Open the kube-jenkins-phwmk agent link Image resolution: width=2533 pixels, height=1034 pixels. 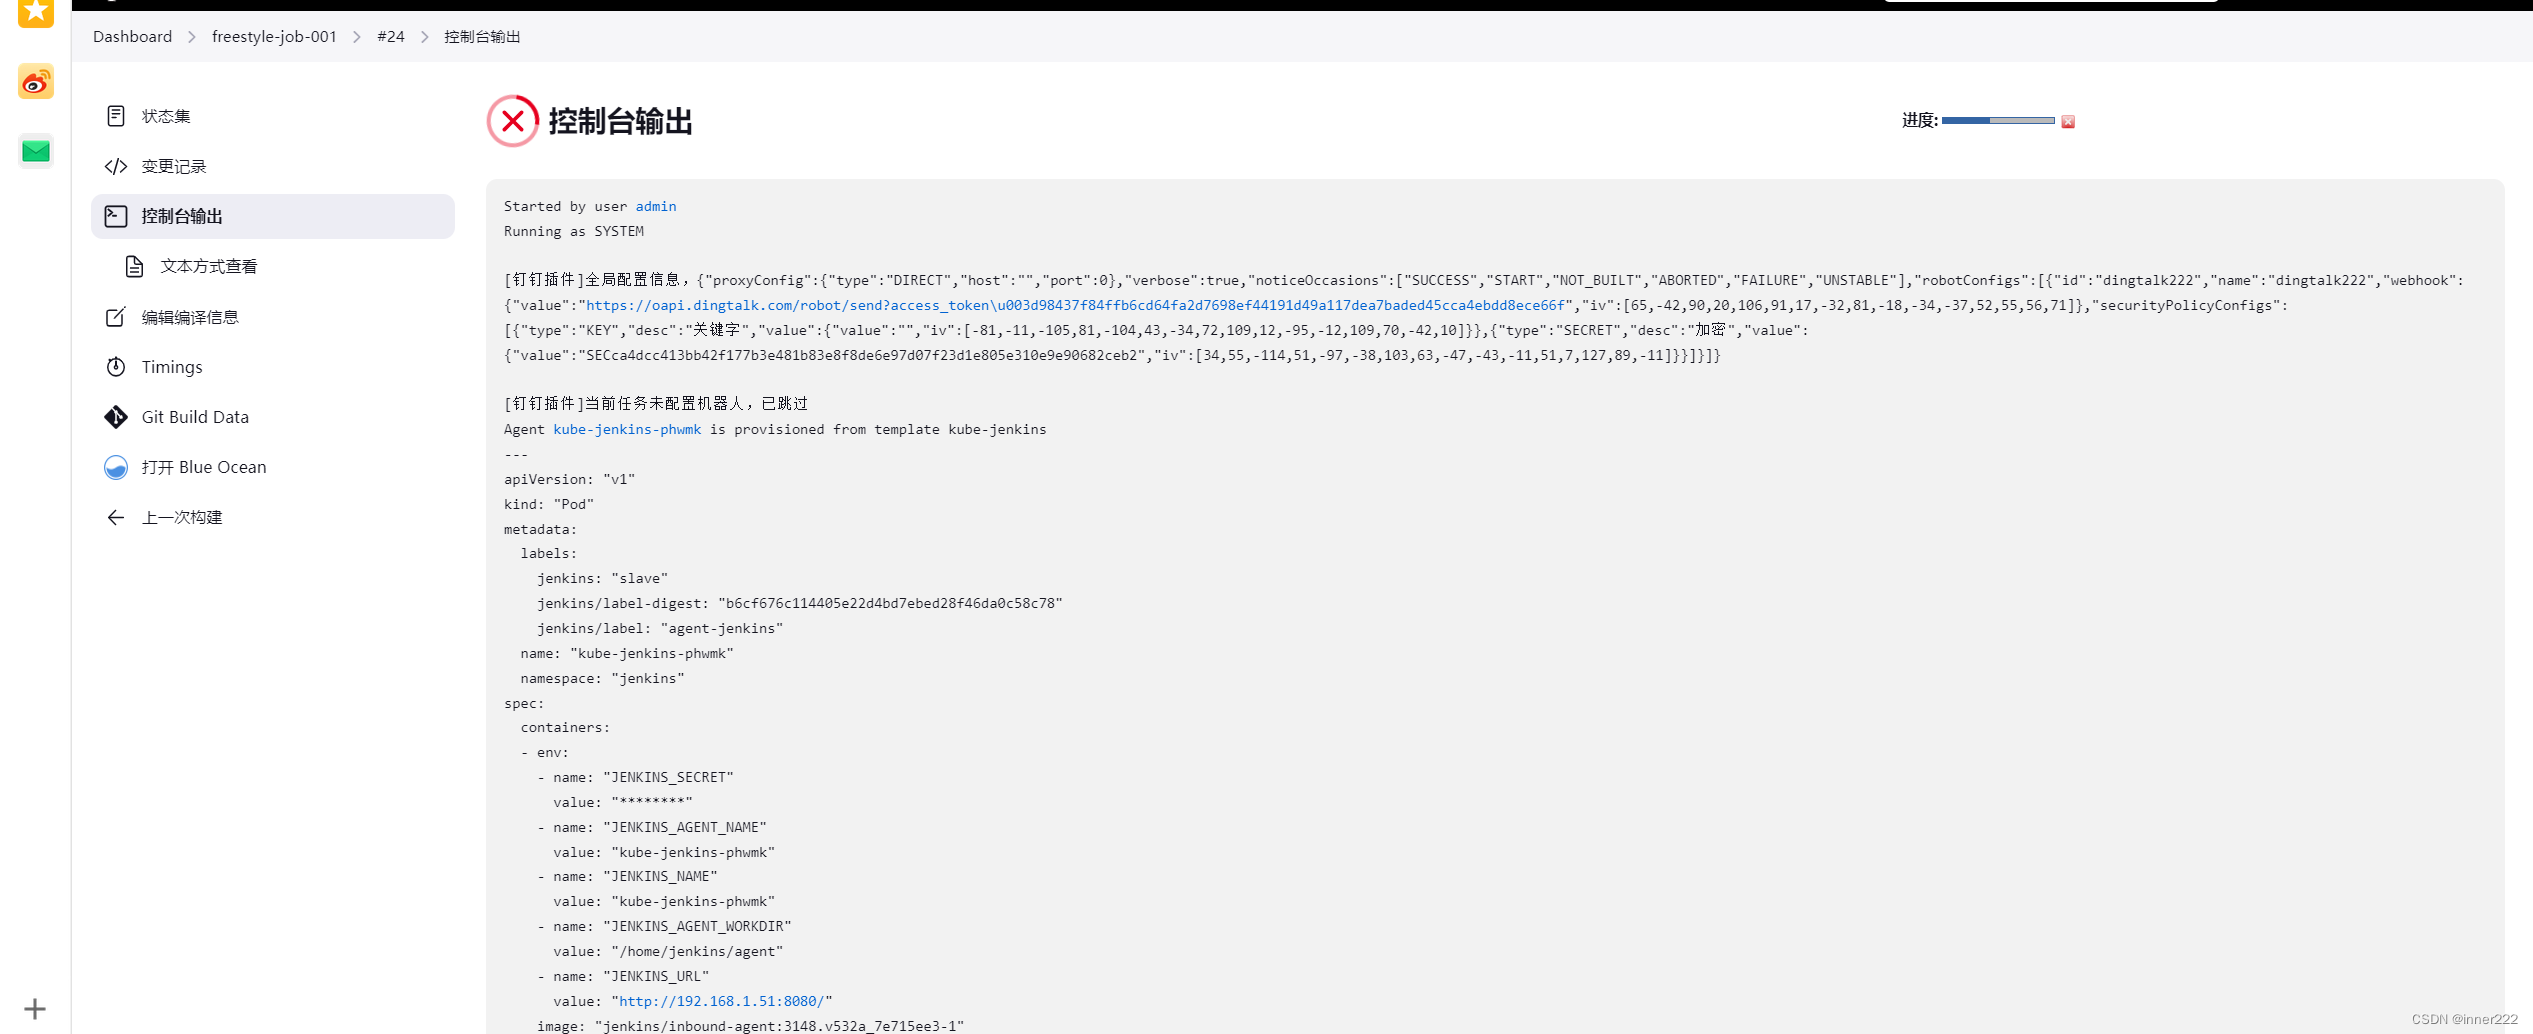(x=627, y=429)
